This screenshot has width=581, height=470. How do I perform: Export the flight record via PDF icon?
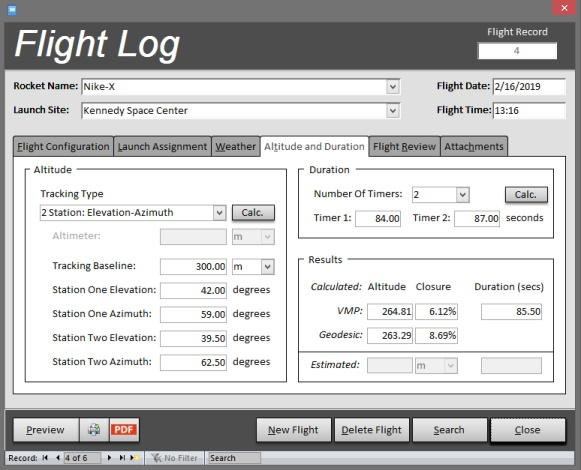pos(124,430)
